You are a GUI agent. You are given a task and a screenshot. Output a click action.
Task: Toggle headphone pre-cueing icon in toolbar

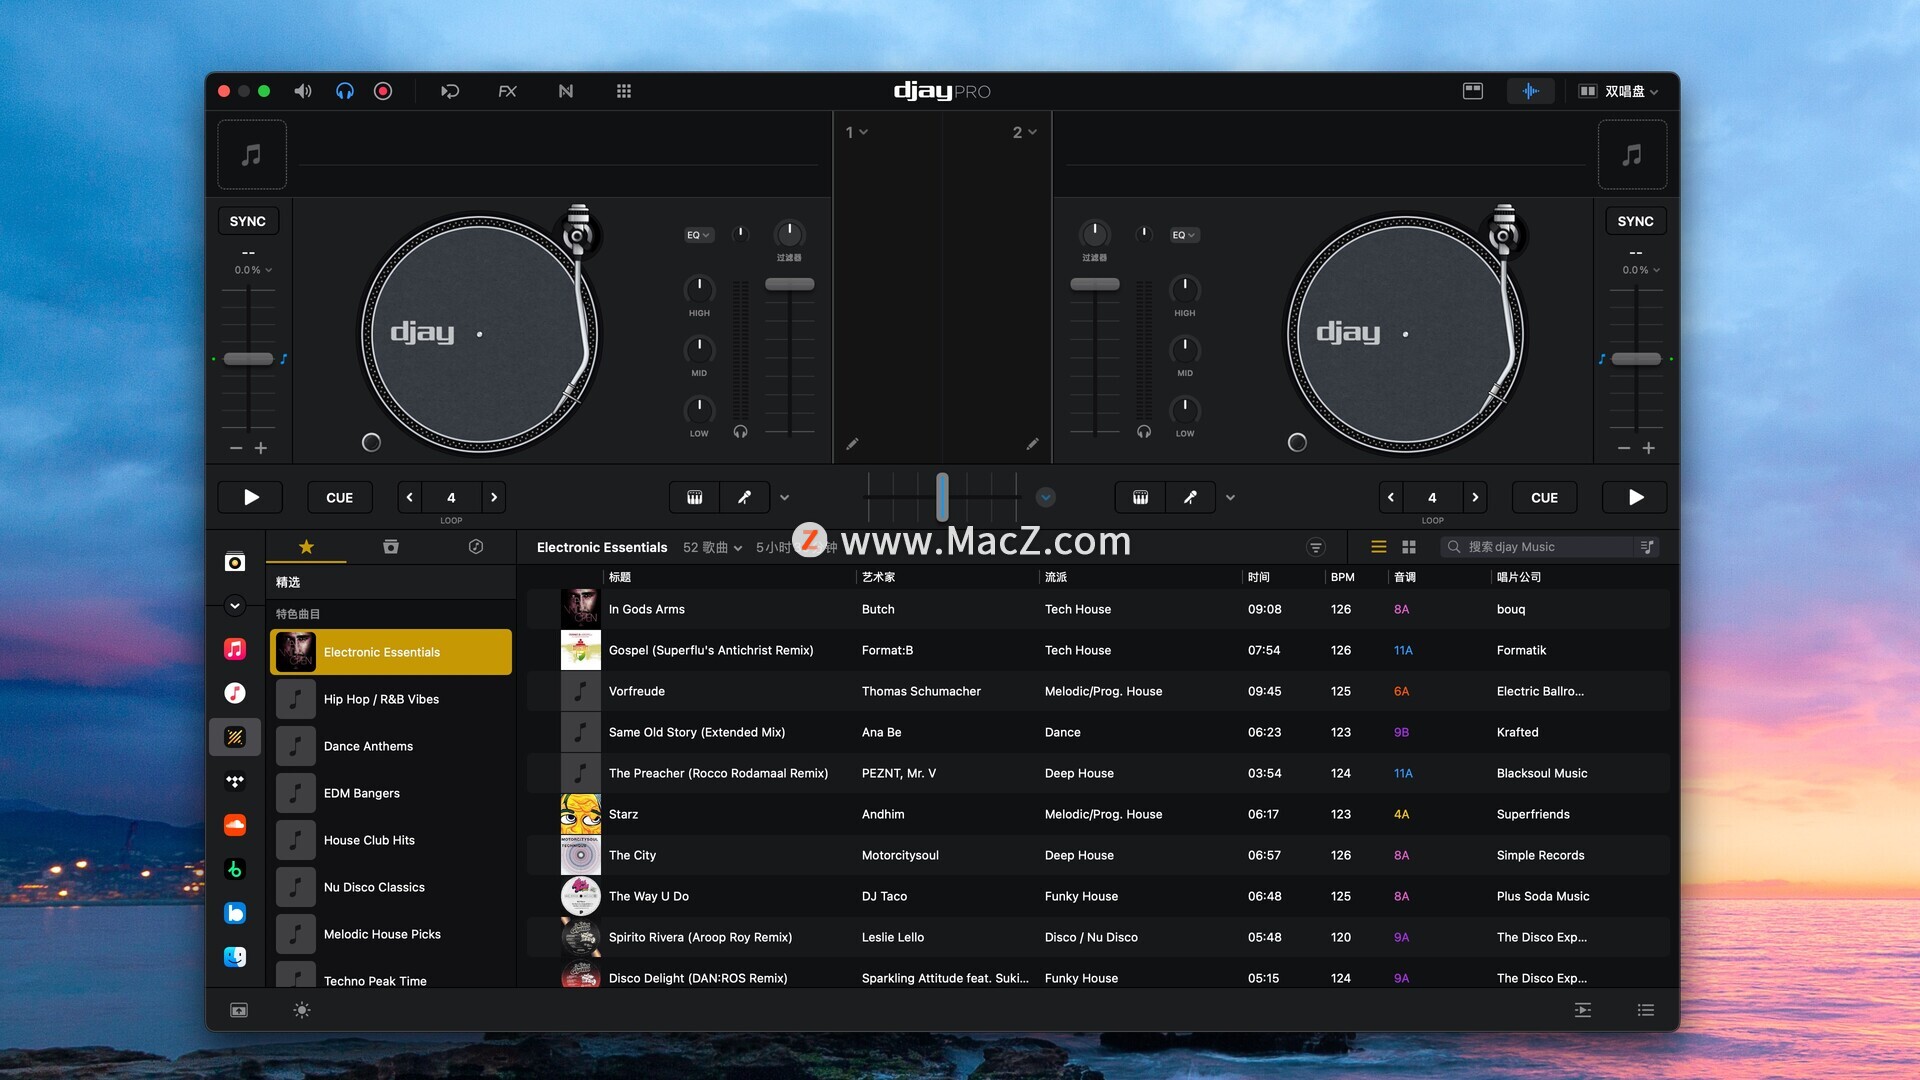[x=345, y=91]
